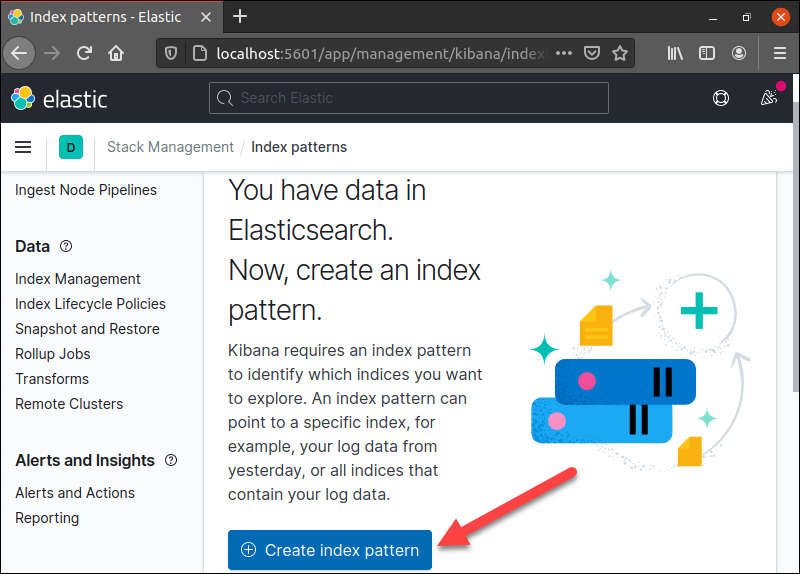Select the Index patterns - Elastic tab

tap(111, 17)
